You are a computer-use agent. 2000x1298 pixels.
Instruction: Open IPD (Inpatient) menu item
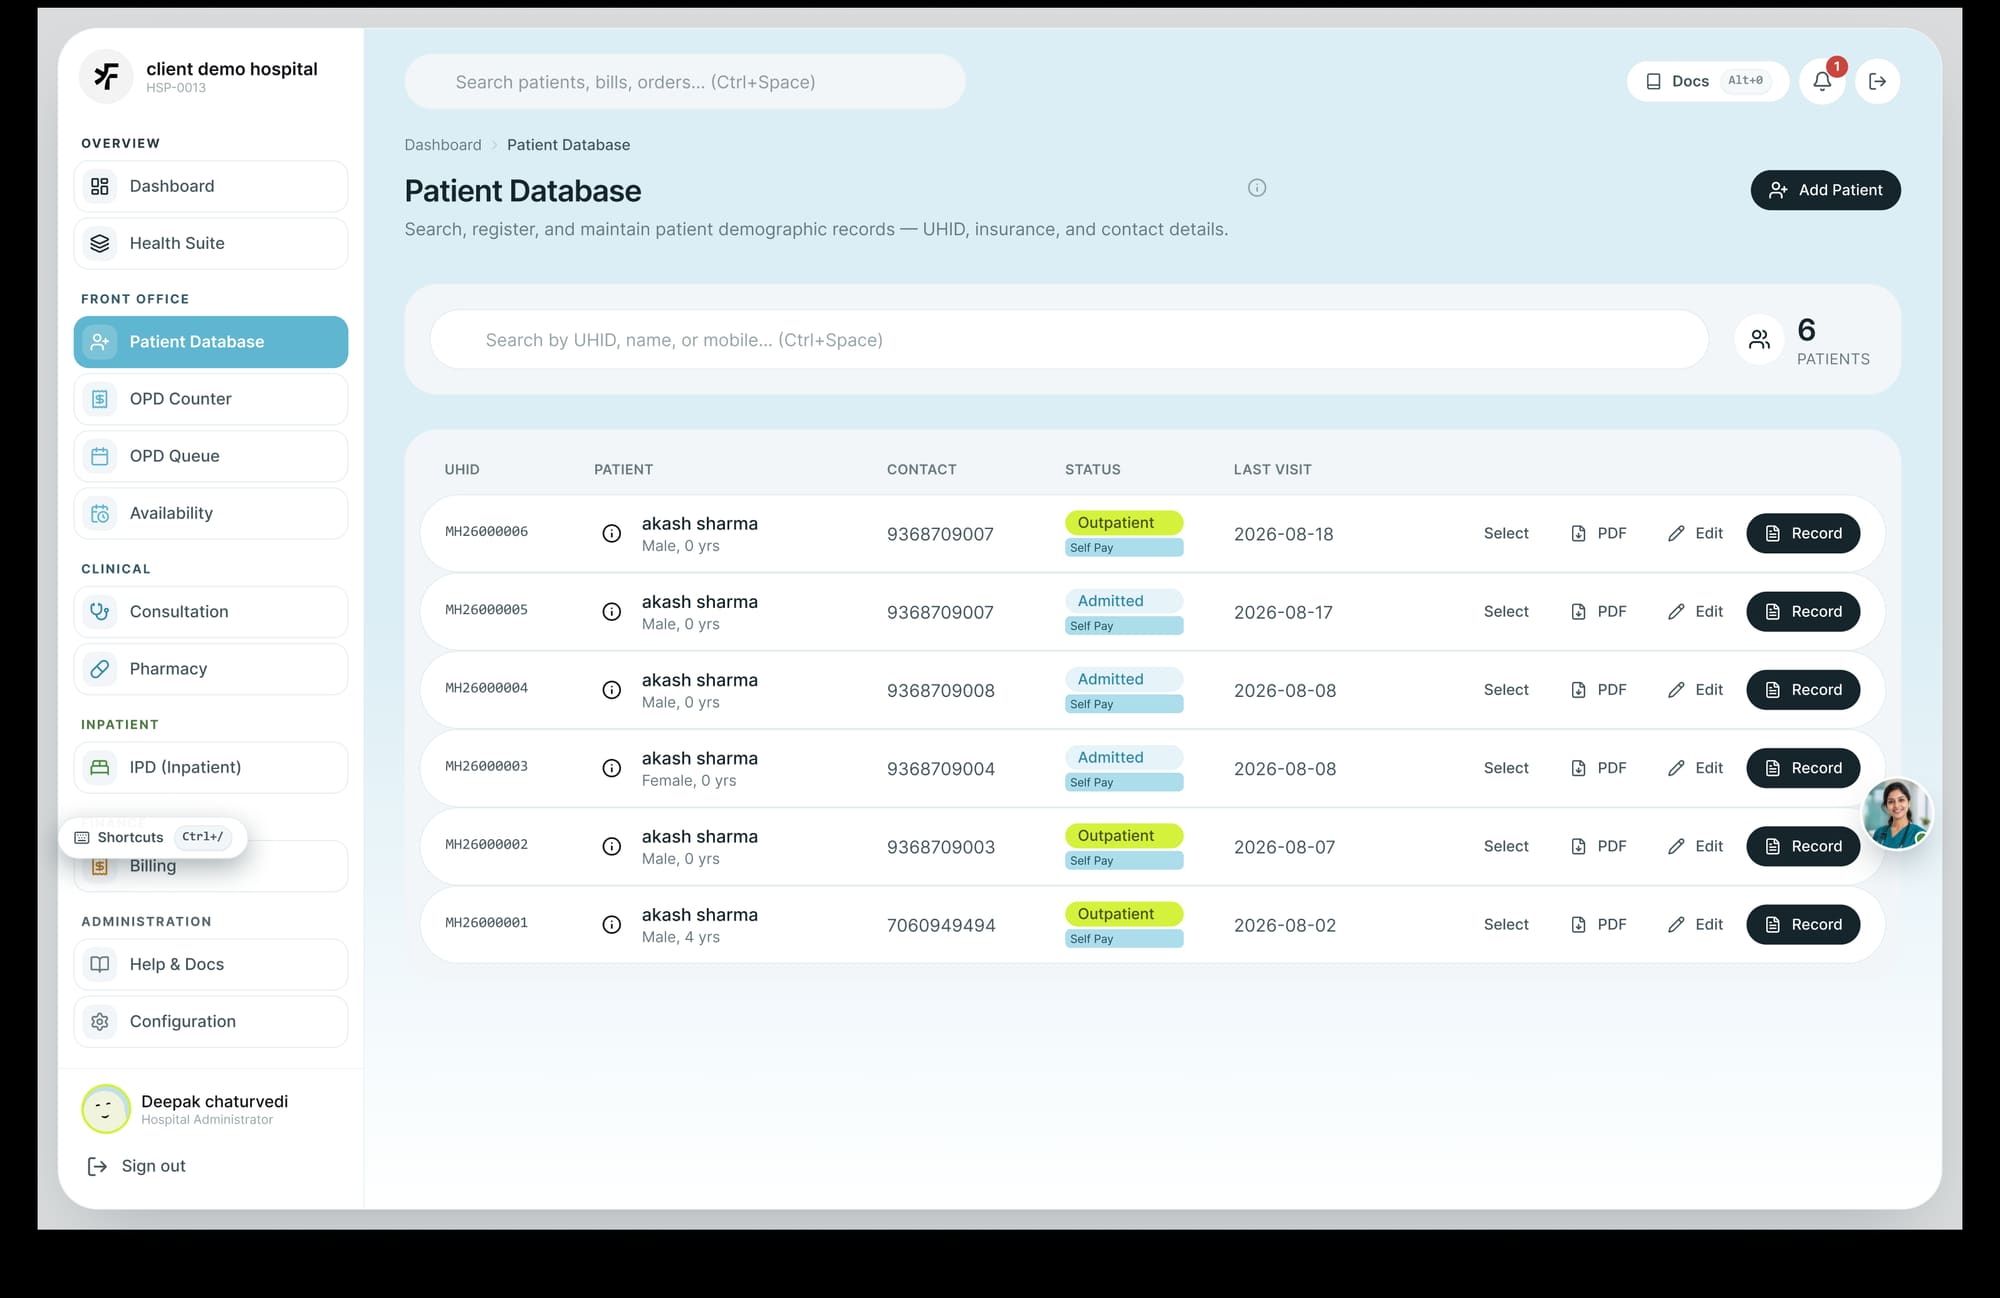click(211, 767)
